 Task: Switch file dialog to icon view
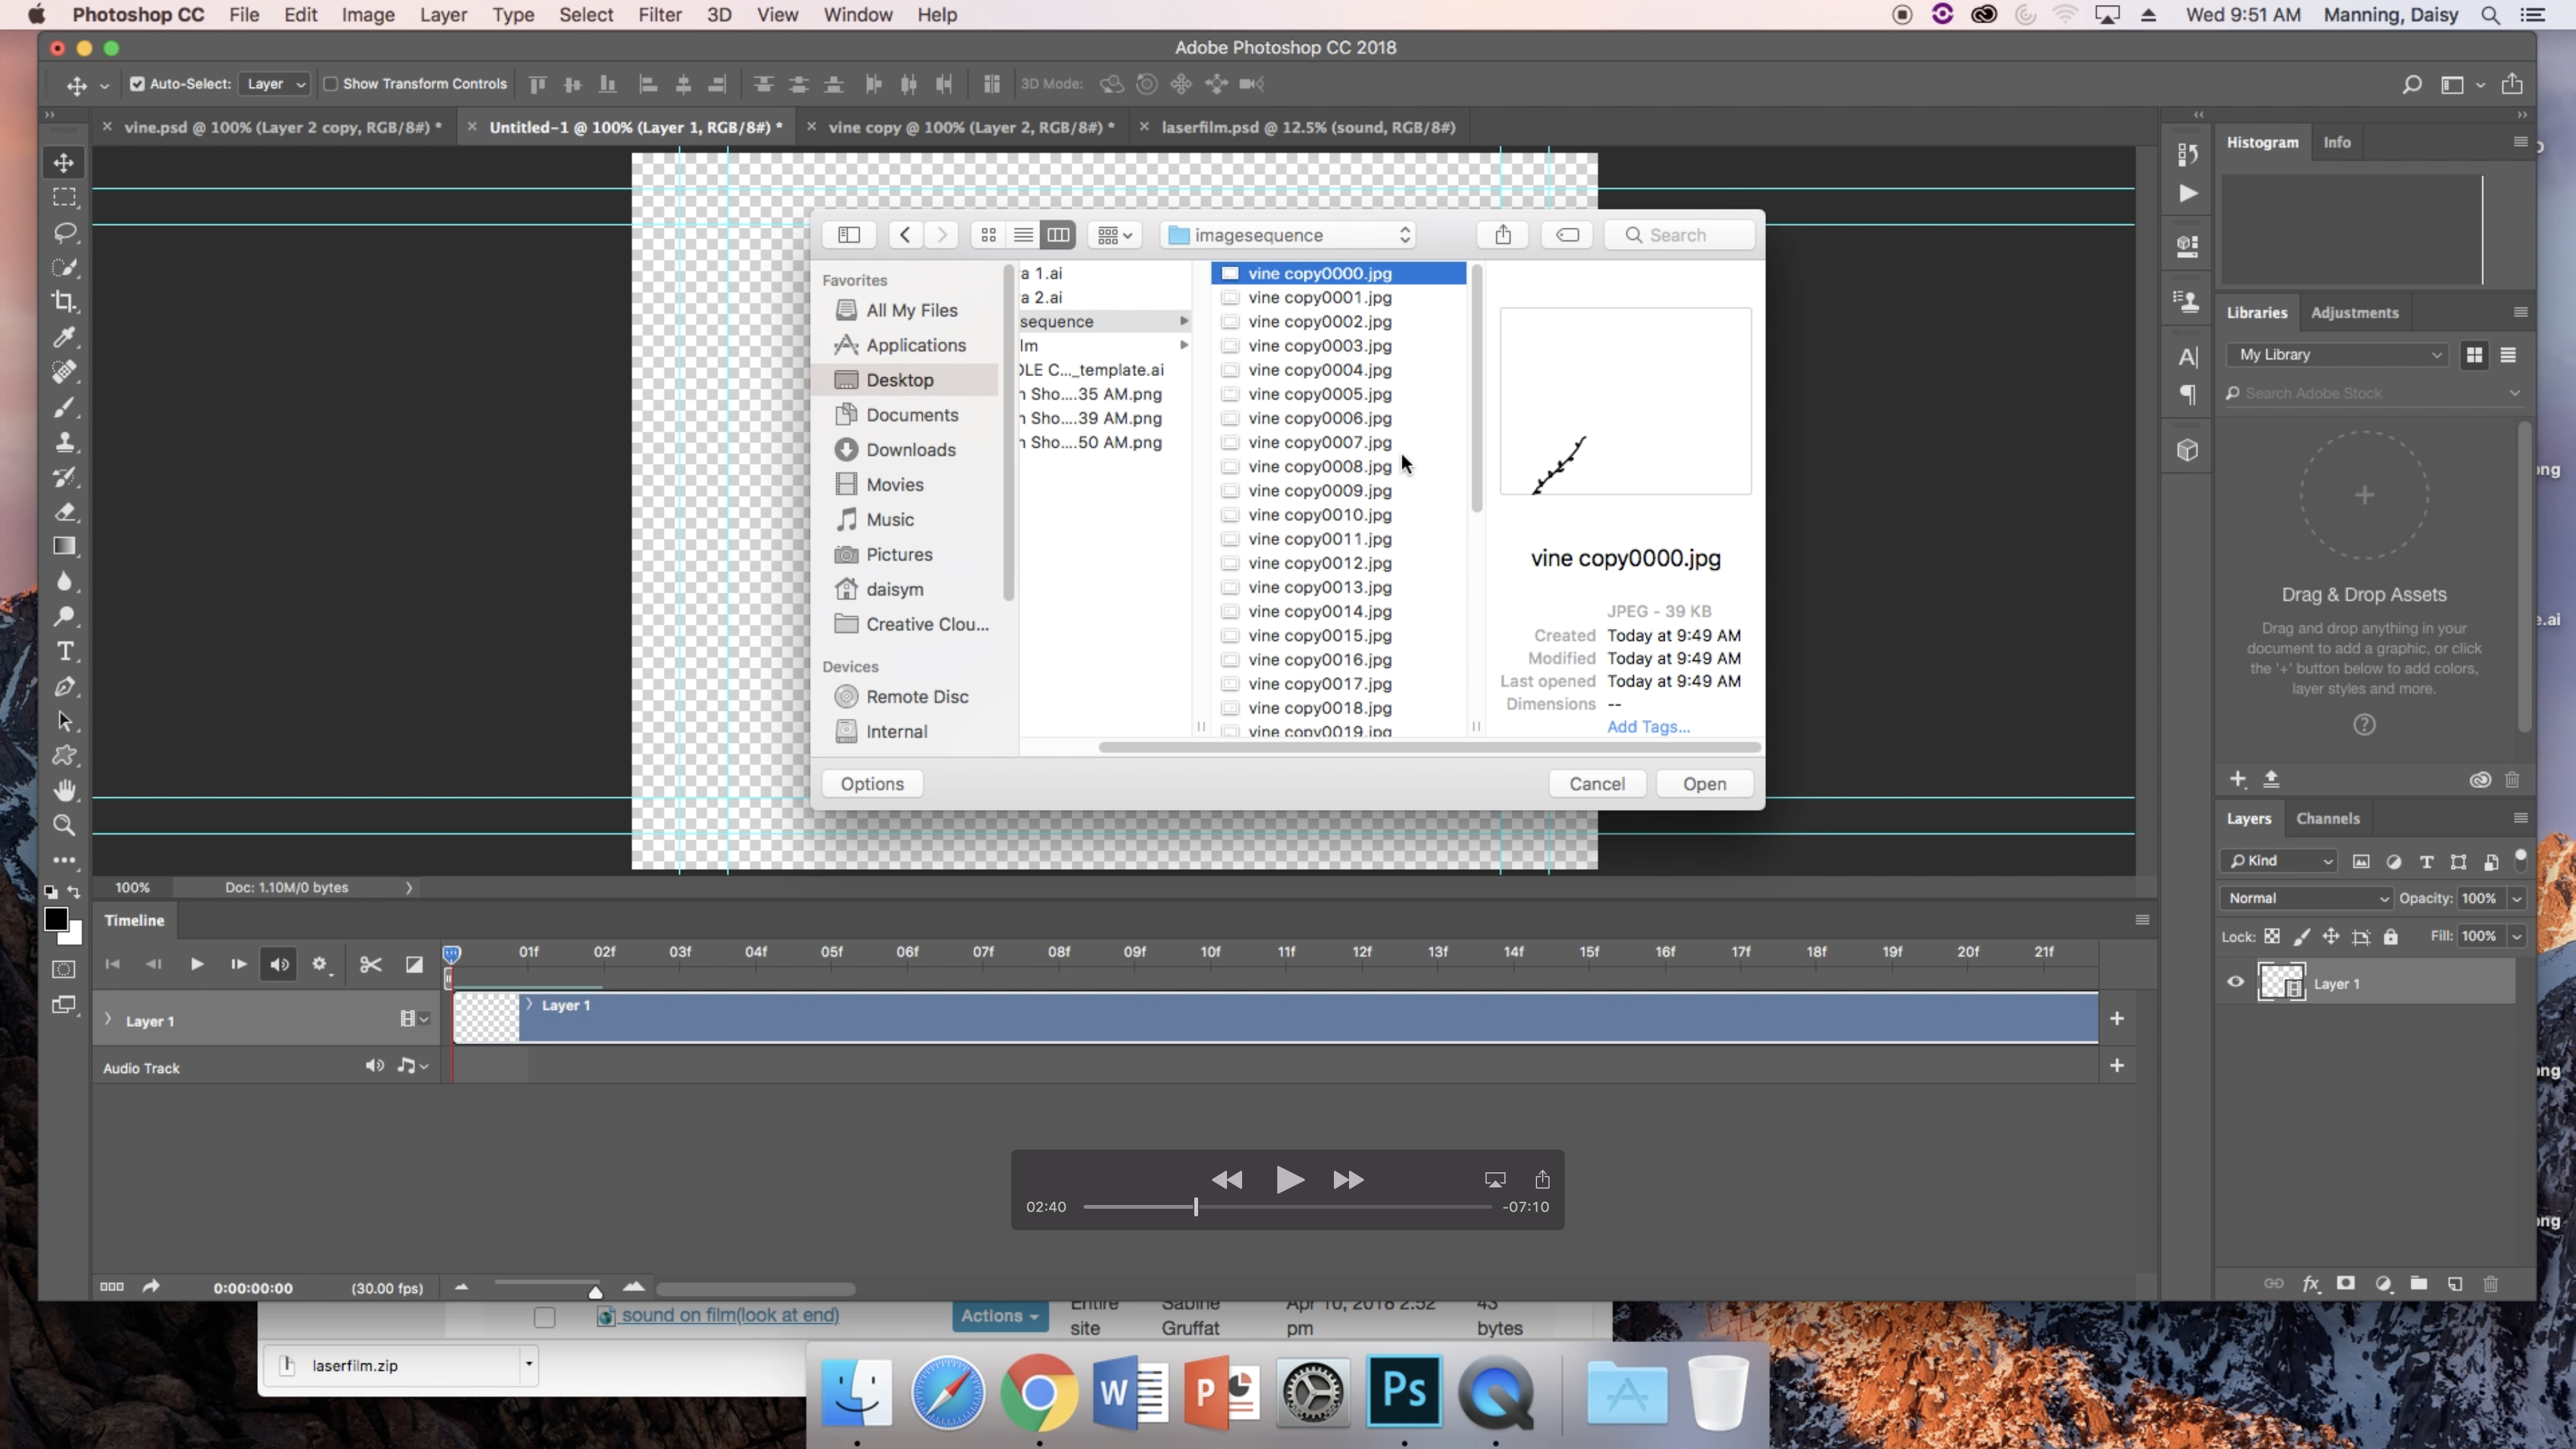(x=988, y=235)
